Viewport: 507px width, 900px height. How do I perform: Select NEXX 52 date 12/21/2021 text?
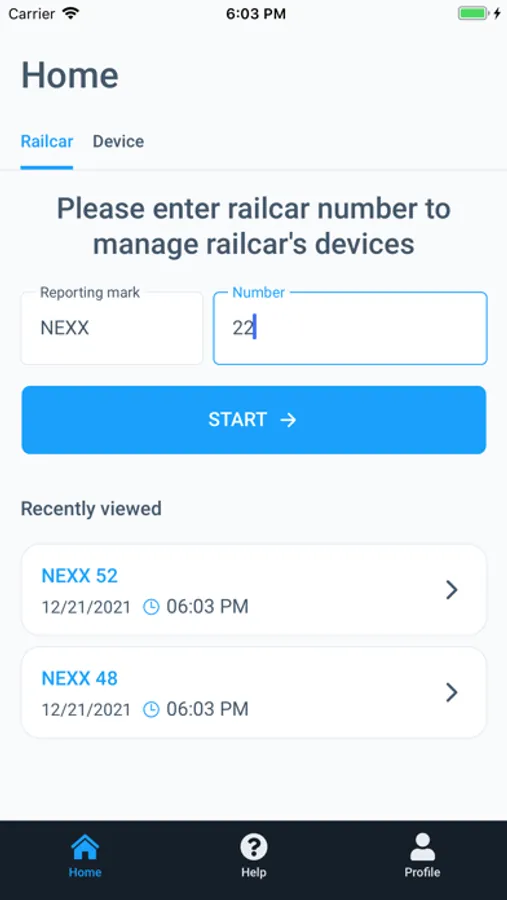(x=86, y=607)
